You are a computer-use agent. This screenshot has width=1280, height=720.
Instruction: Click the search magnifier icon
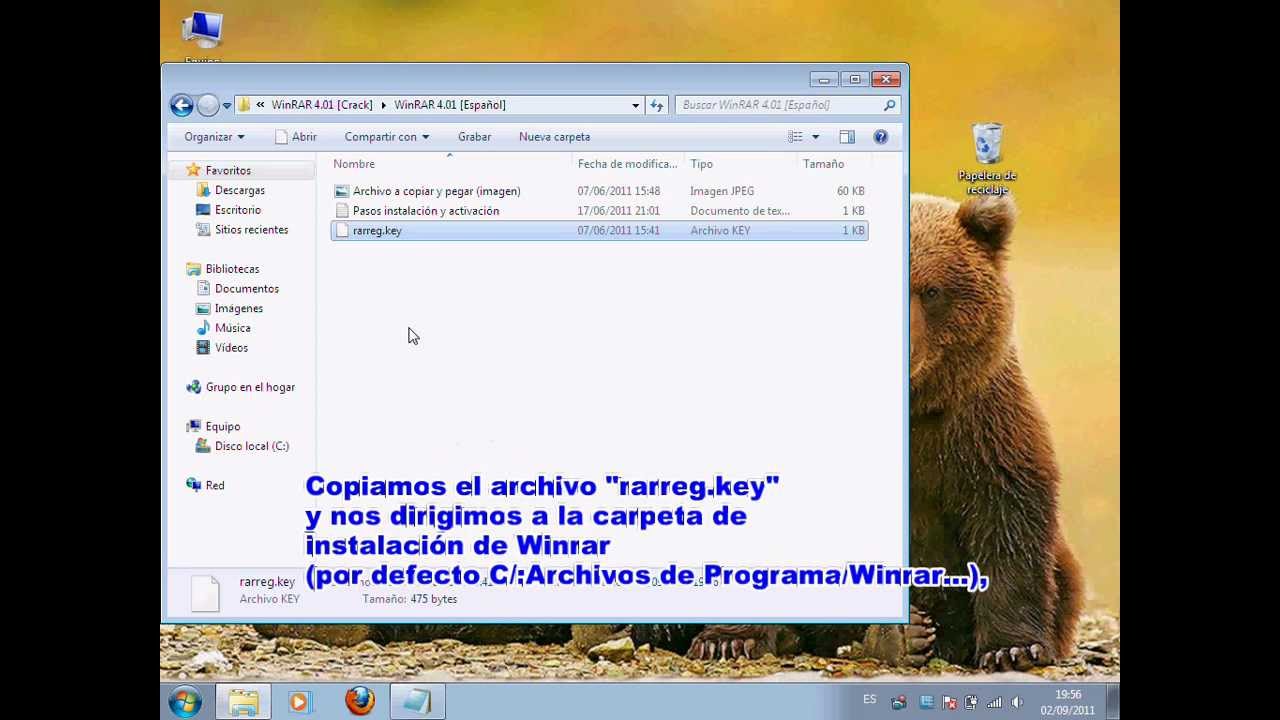coord(889,105)
